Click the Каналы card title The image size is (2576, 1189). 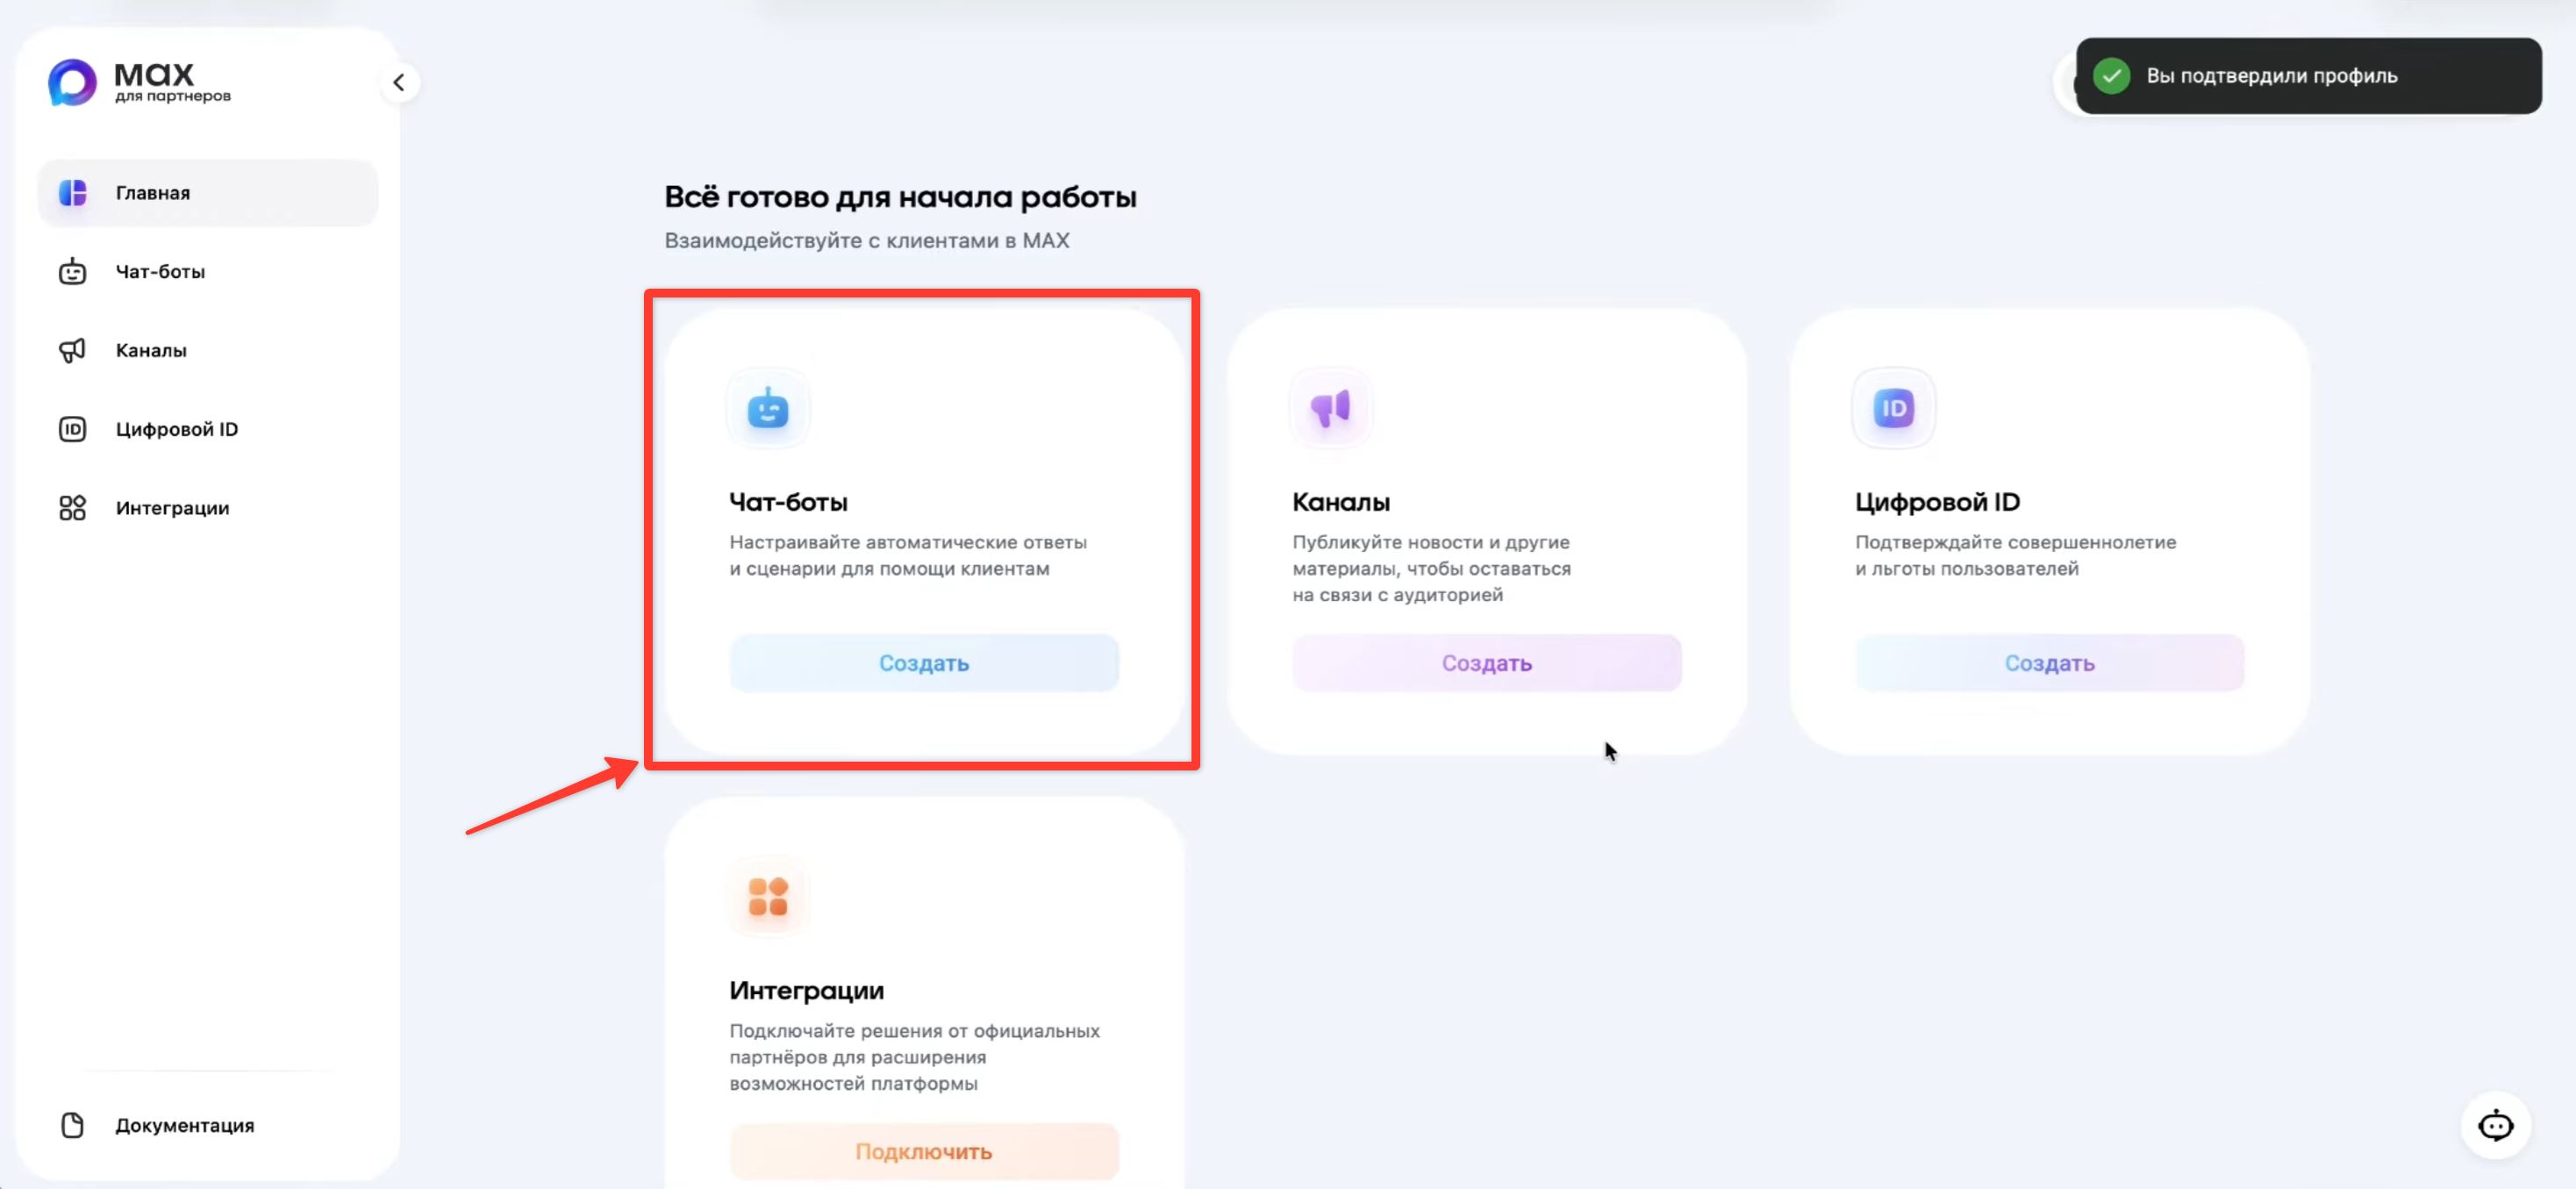pyautogui.click(x=1341, y=502)
